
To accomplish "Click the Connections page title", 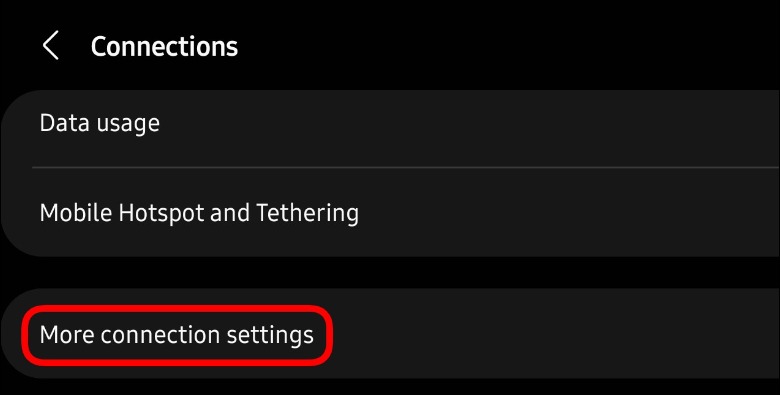I will coord(164,46).
